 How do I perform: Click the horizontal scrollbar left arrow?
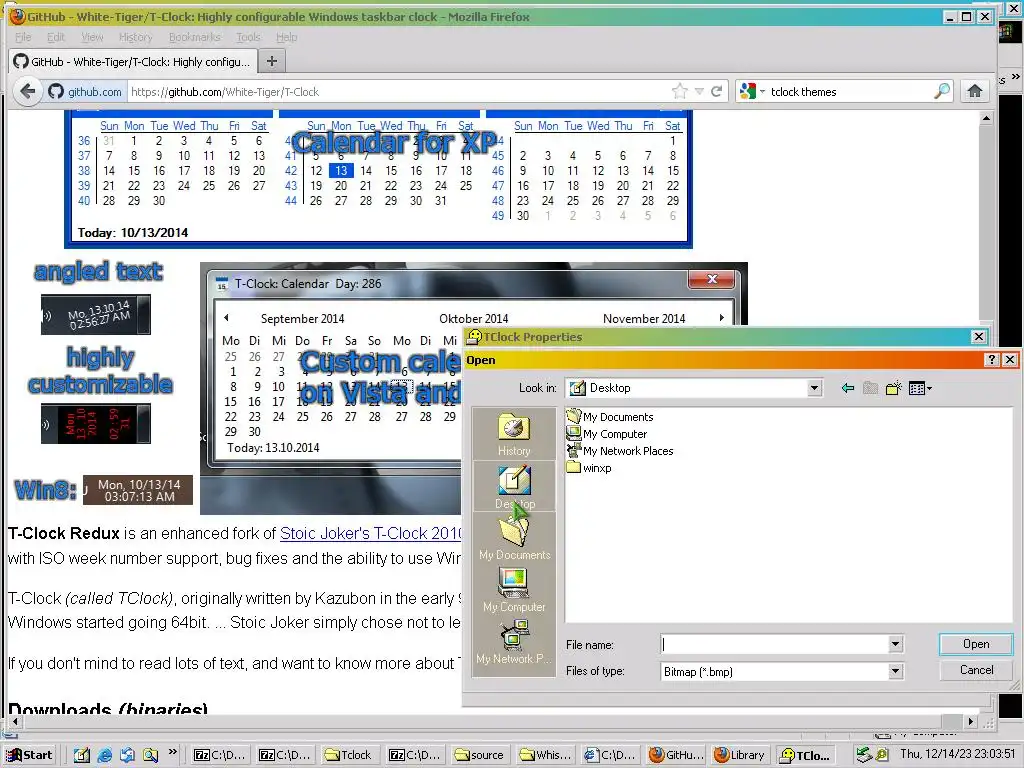click(14, 722)
